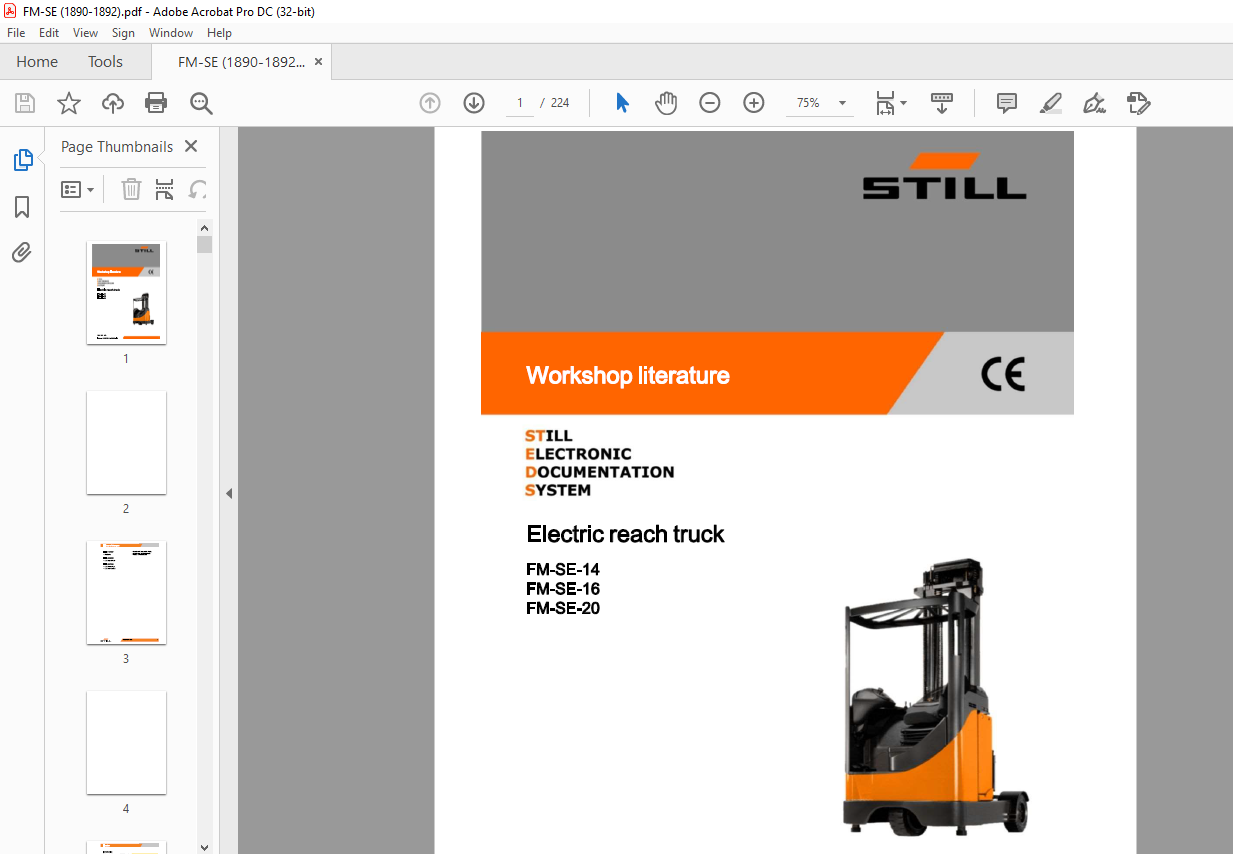The image size is (1233, 854).
Task: Click the page number input field
Action: click(x=520, y=103)
